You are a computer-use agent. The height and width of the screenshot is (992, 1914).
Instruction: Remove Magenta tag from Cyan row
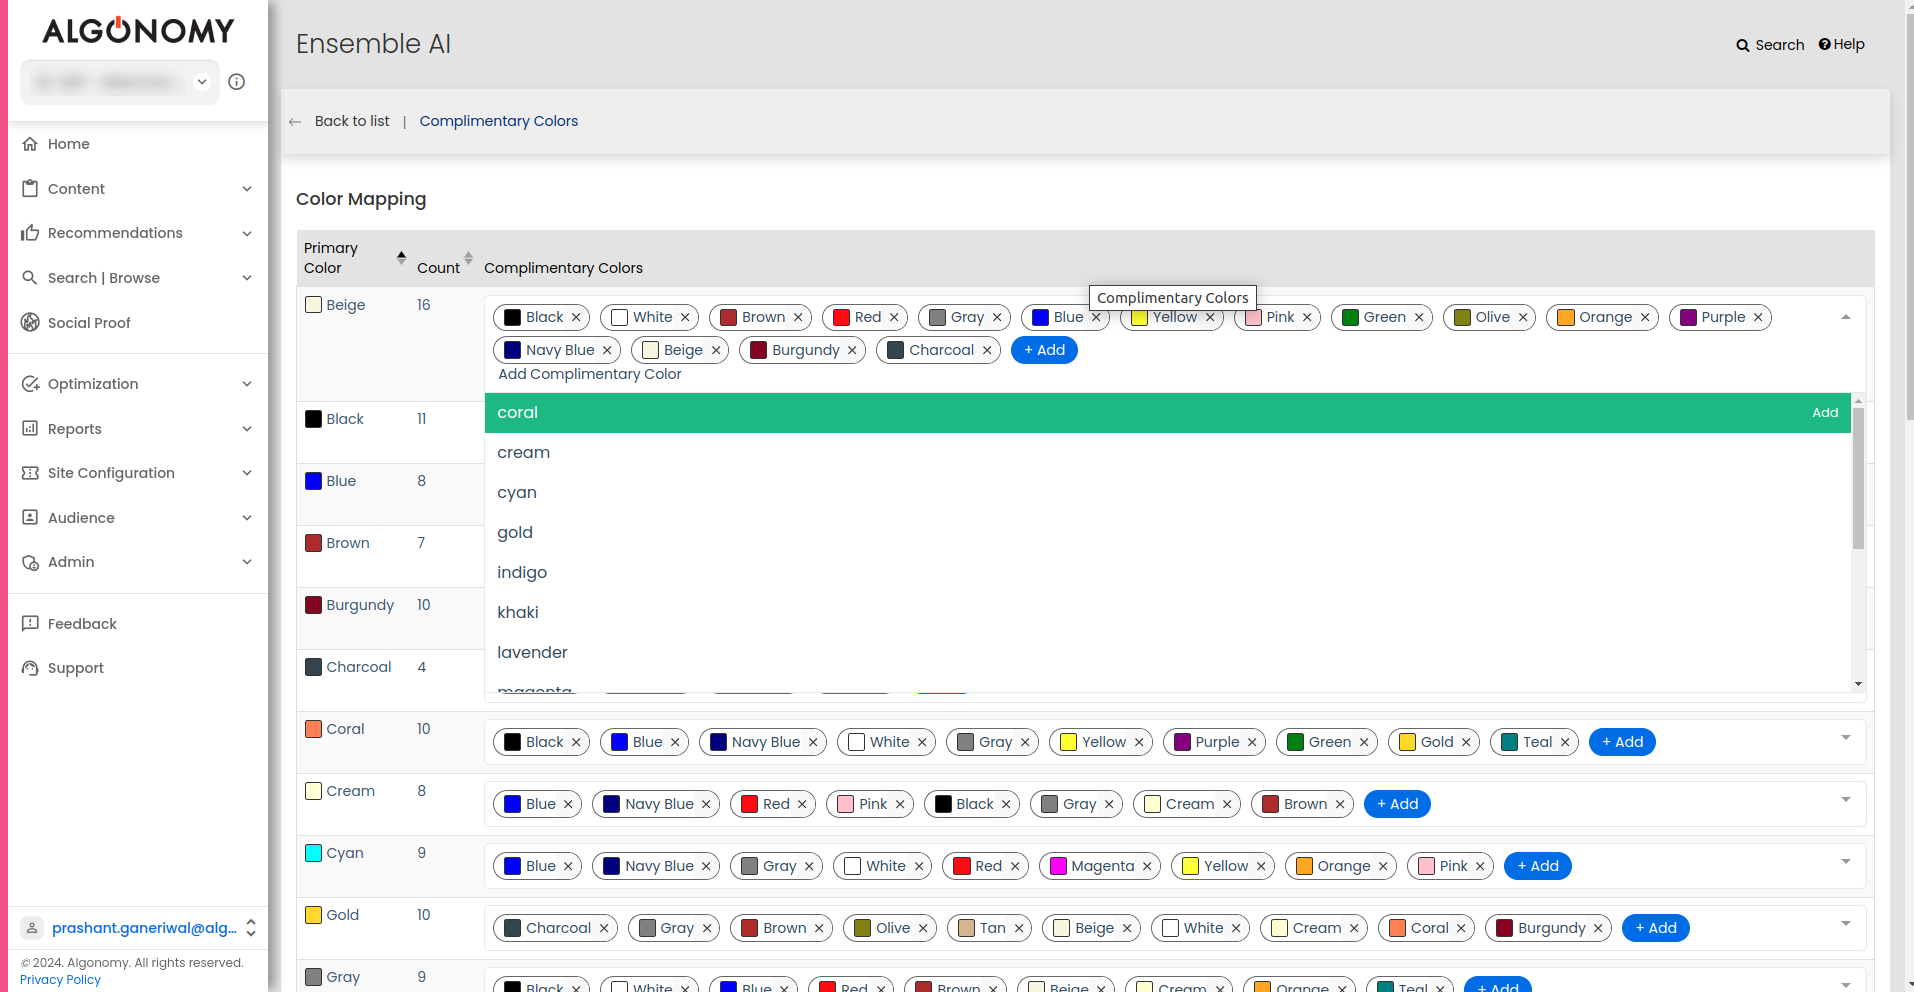1147,866
